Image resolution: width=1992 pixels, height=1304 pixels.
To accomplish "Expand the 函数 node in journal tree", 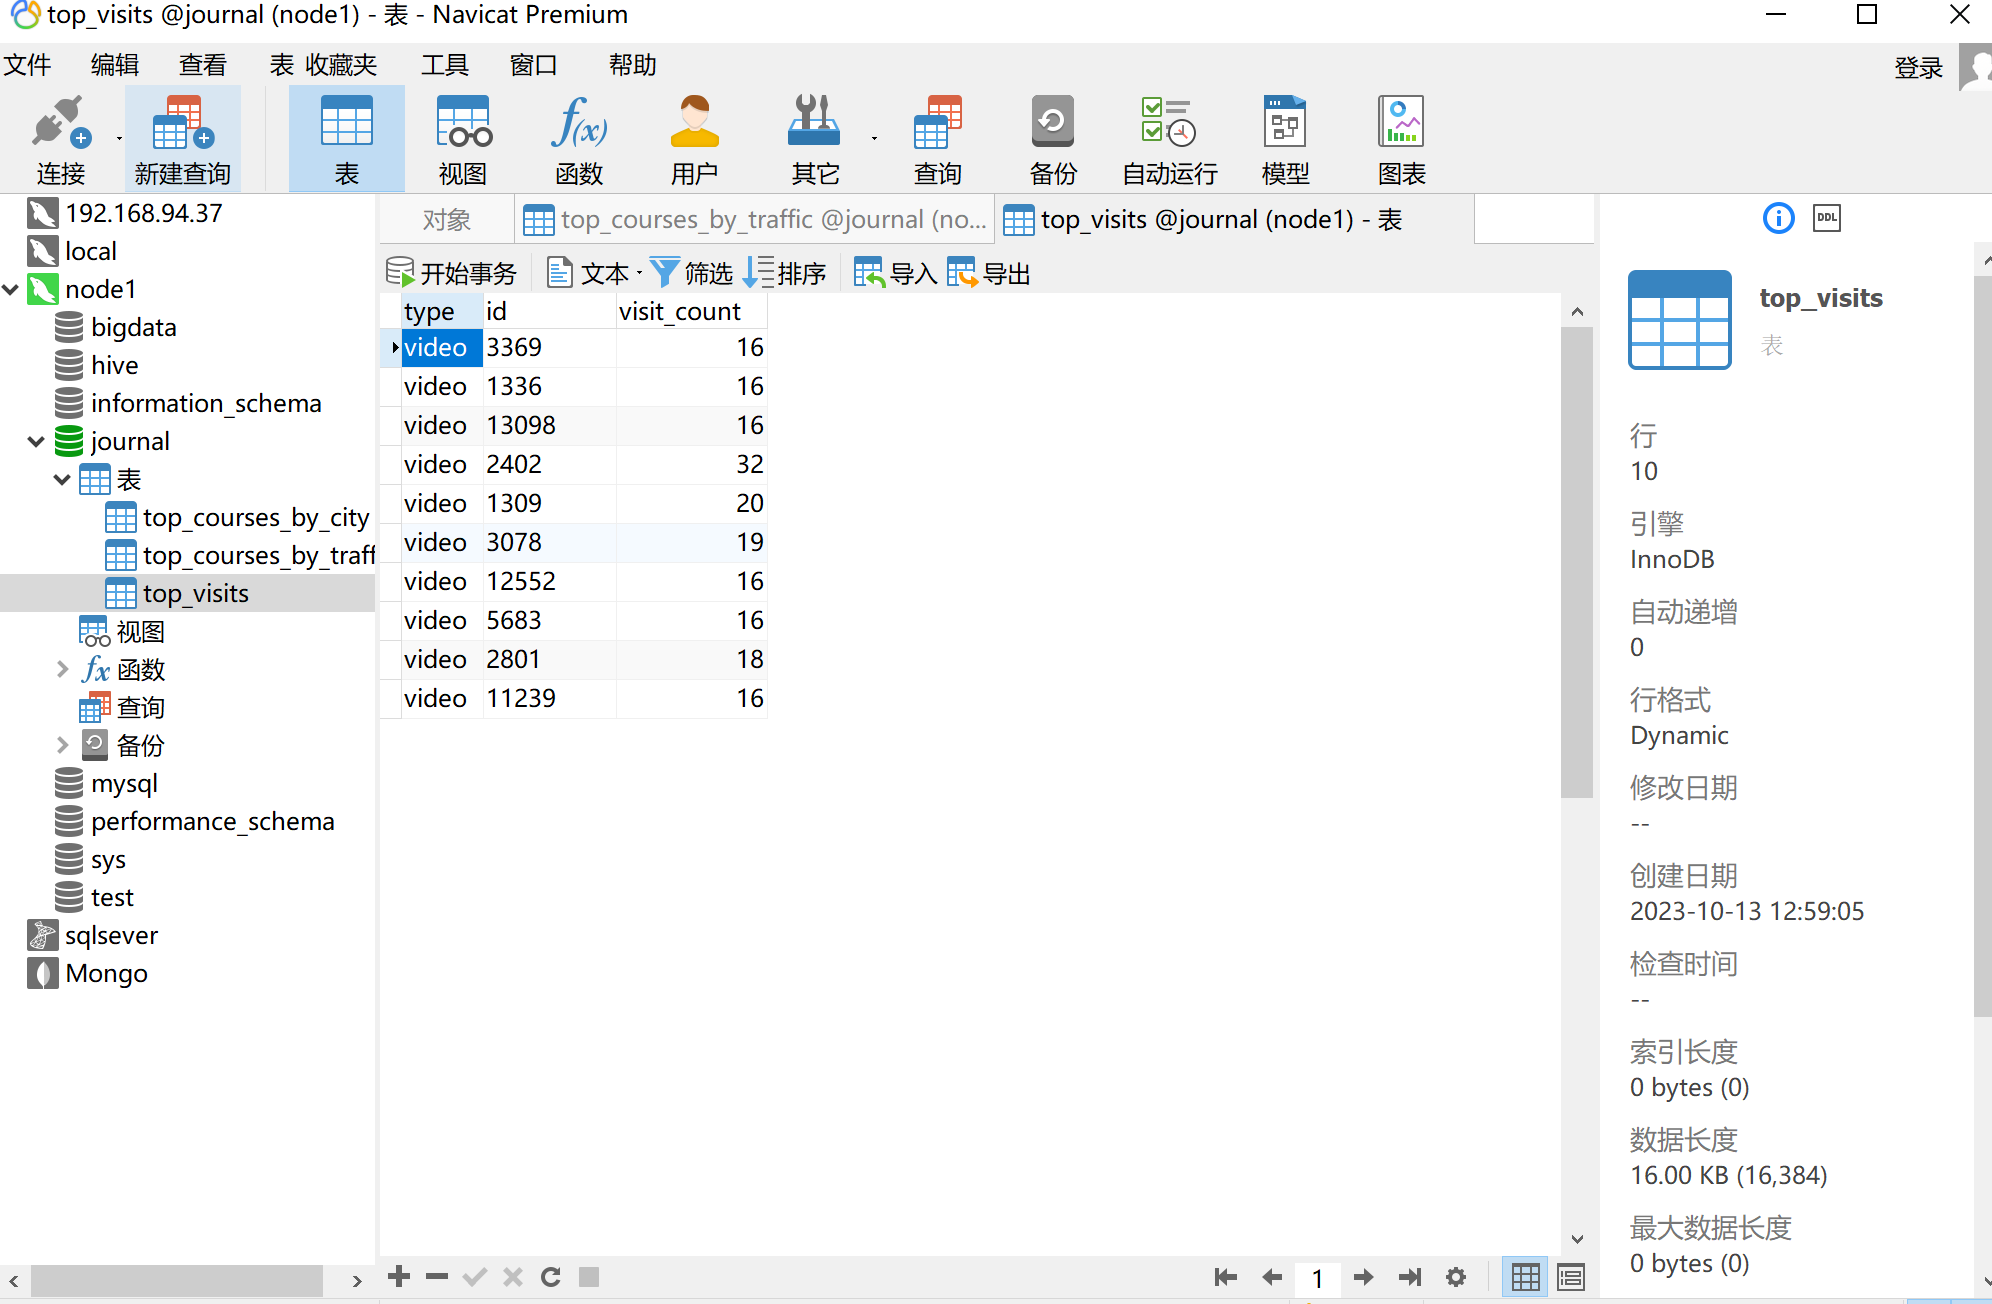I will coord(62,669).
